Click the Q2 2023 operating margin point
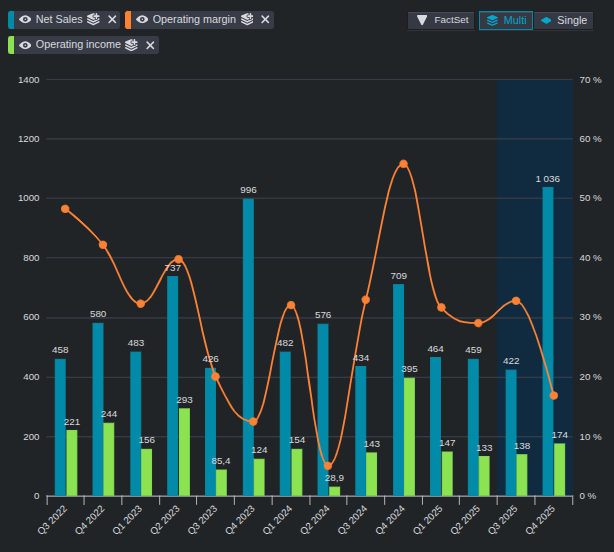Viewport: 614px width, 552px height. [x=179, y=259]
